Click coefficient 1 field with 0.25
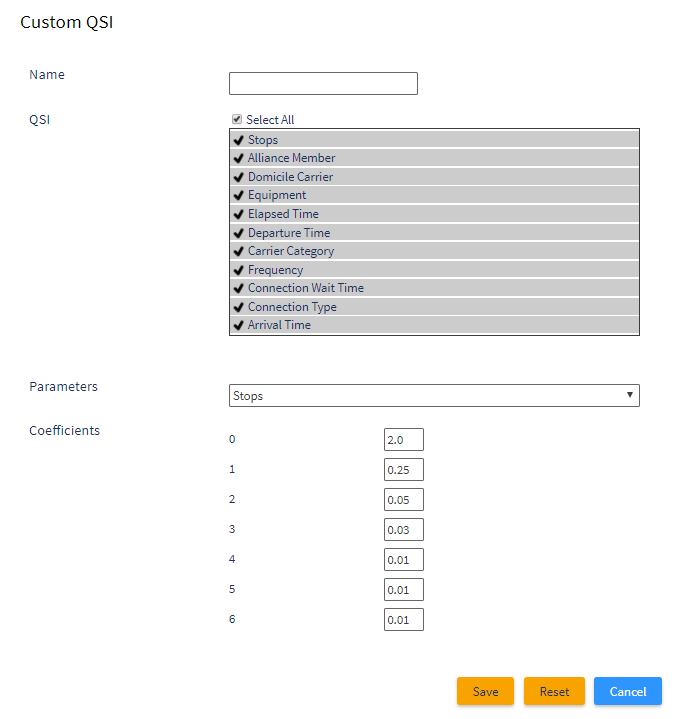This screenshot has height=719, width=700. (x=404, y=470)
